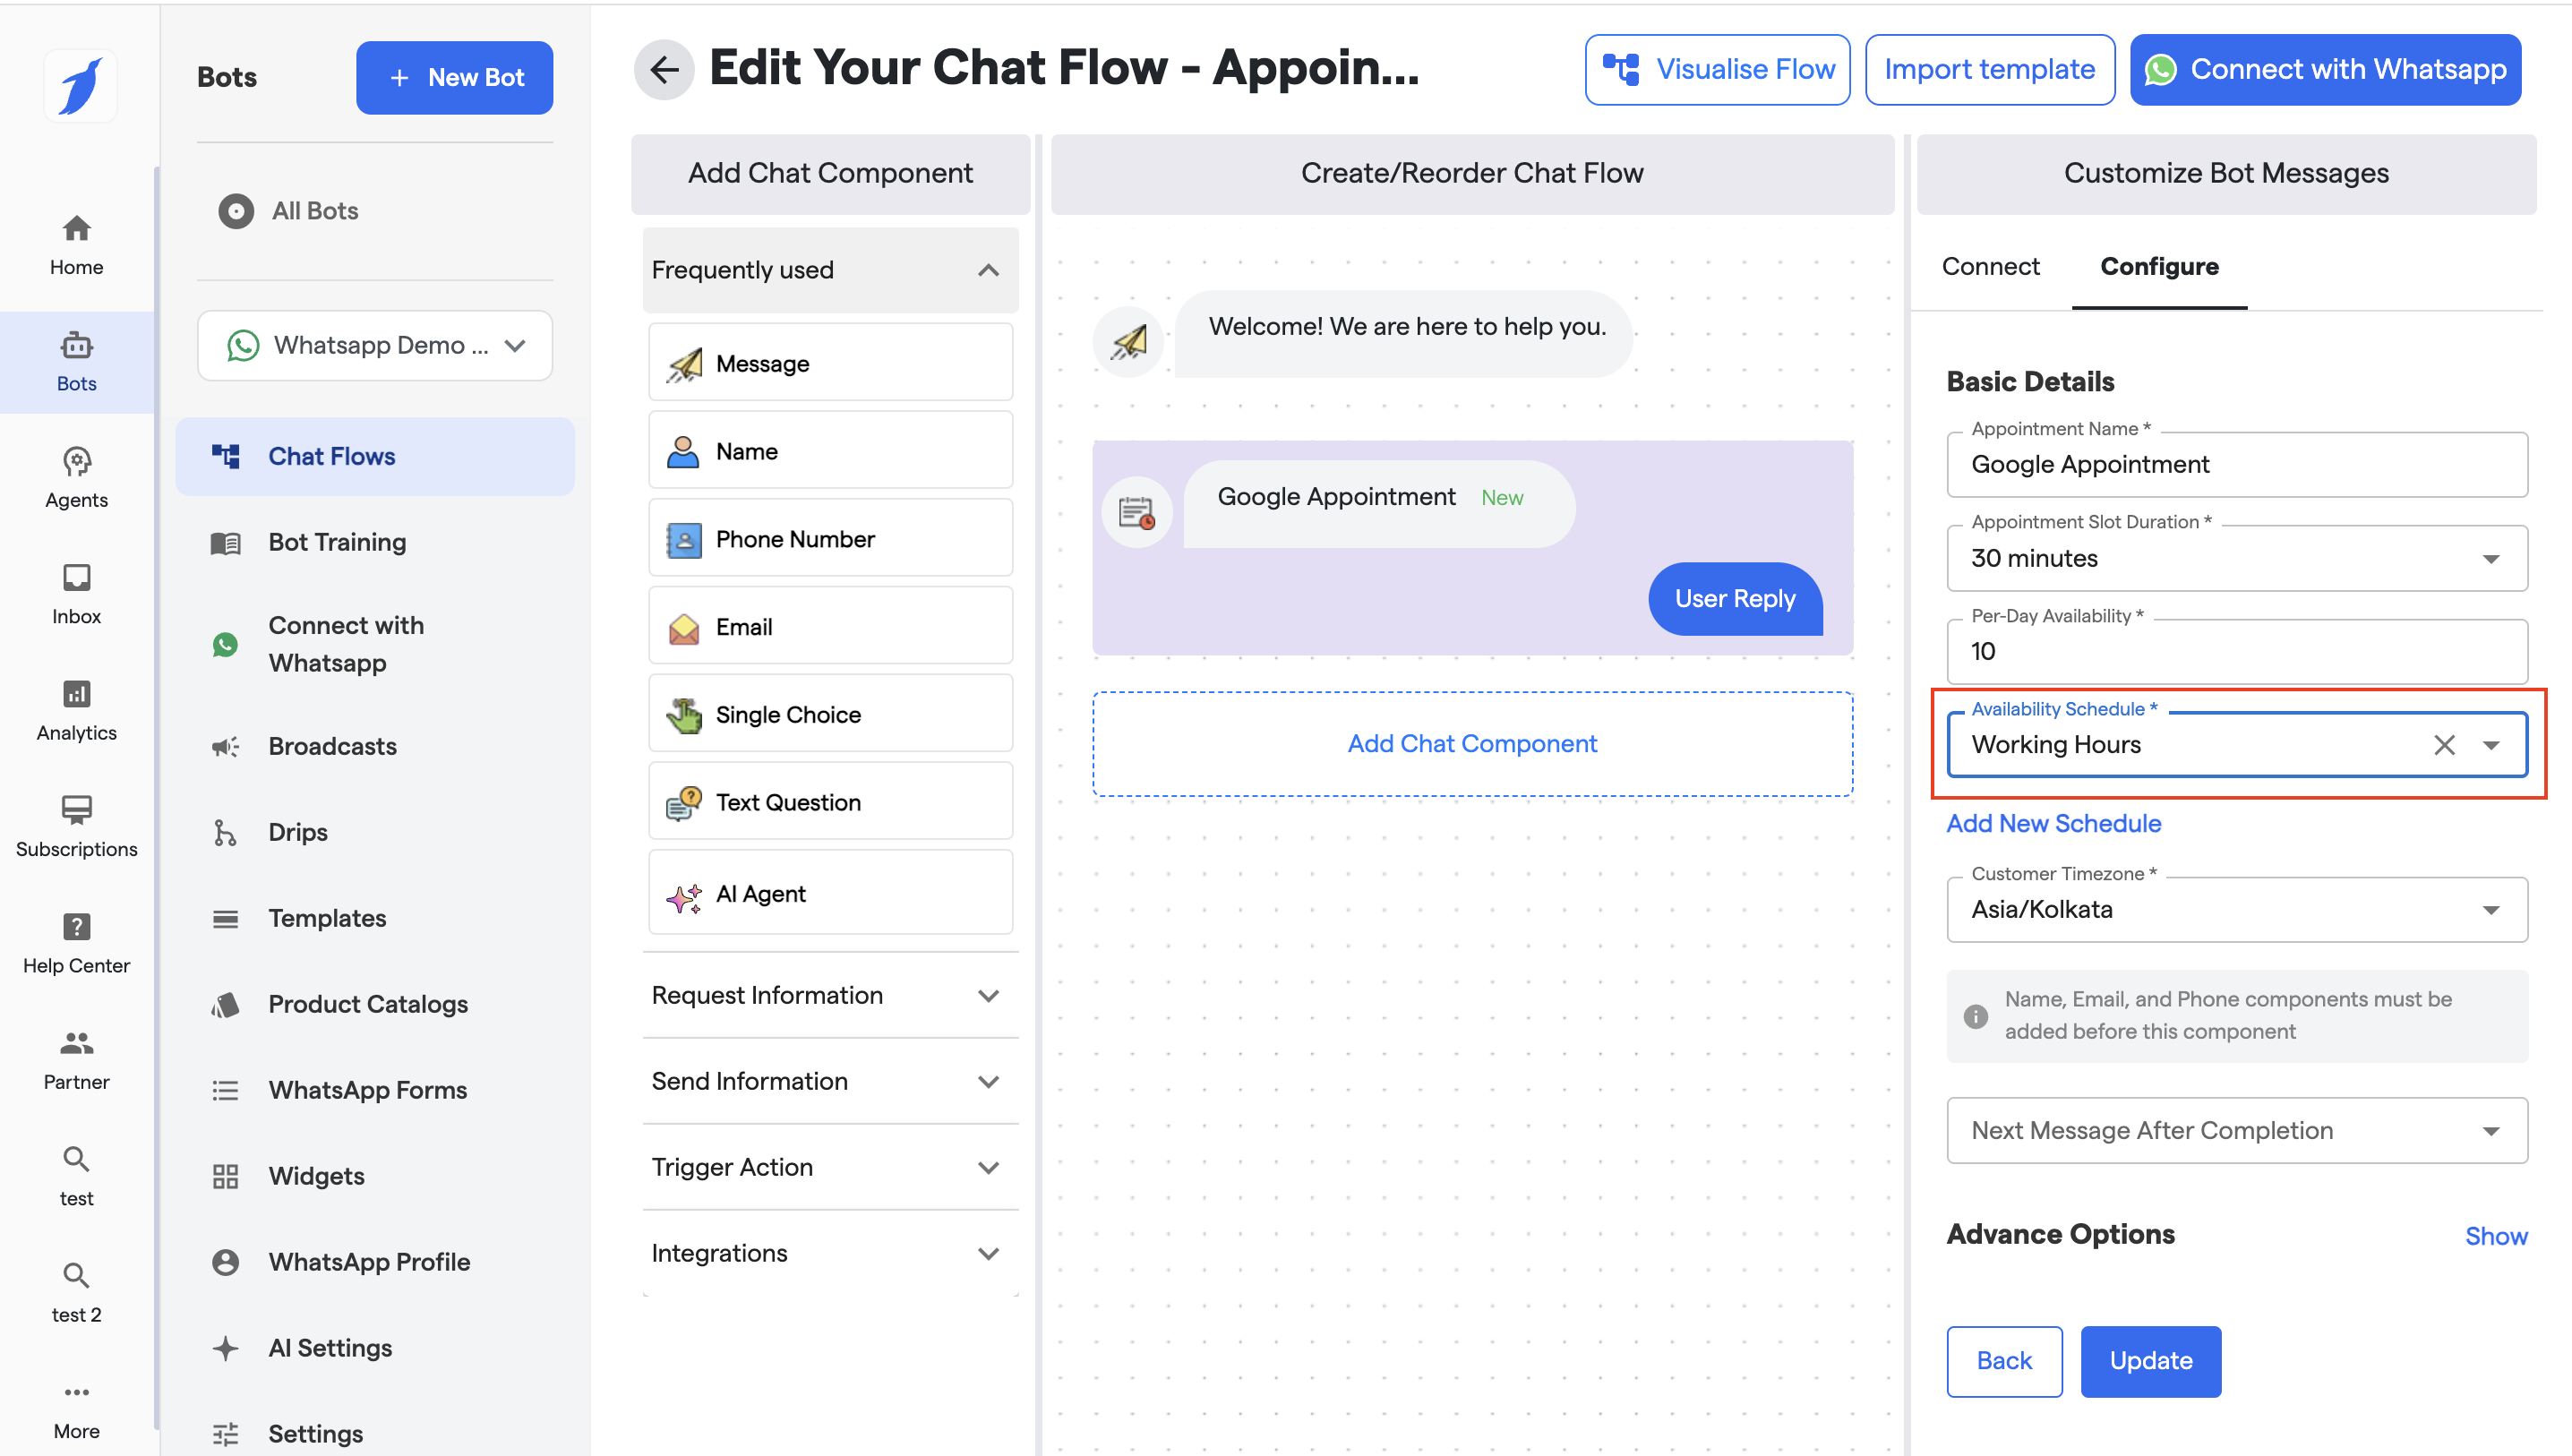Click the Google Appointment calendar icon in the flow
This screenshot has width=2572, height=1456.
(1137, 512)
